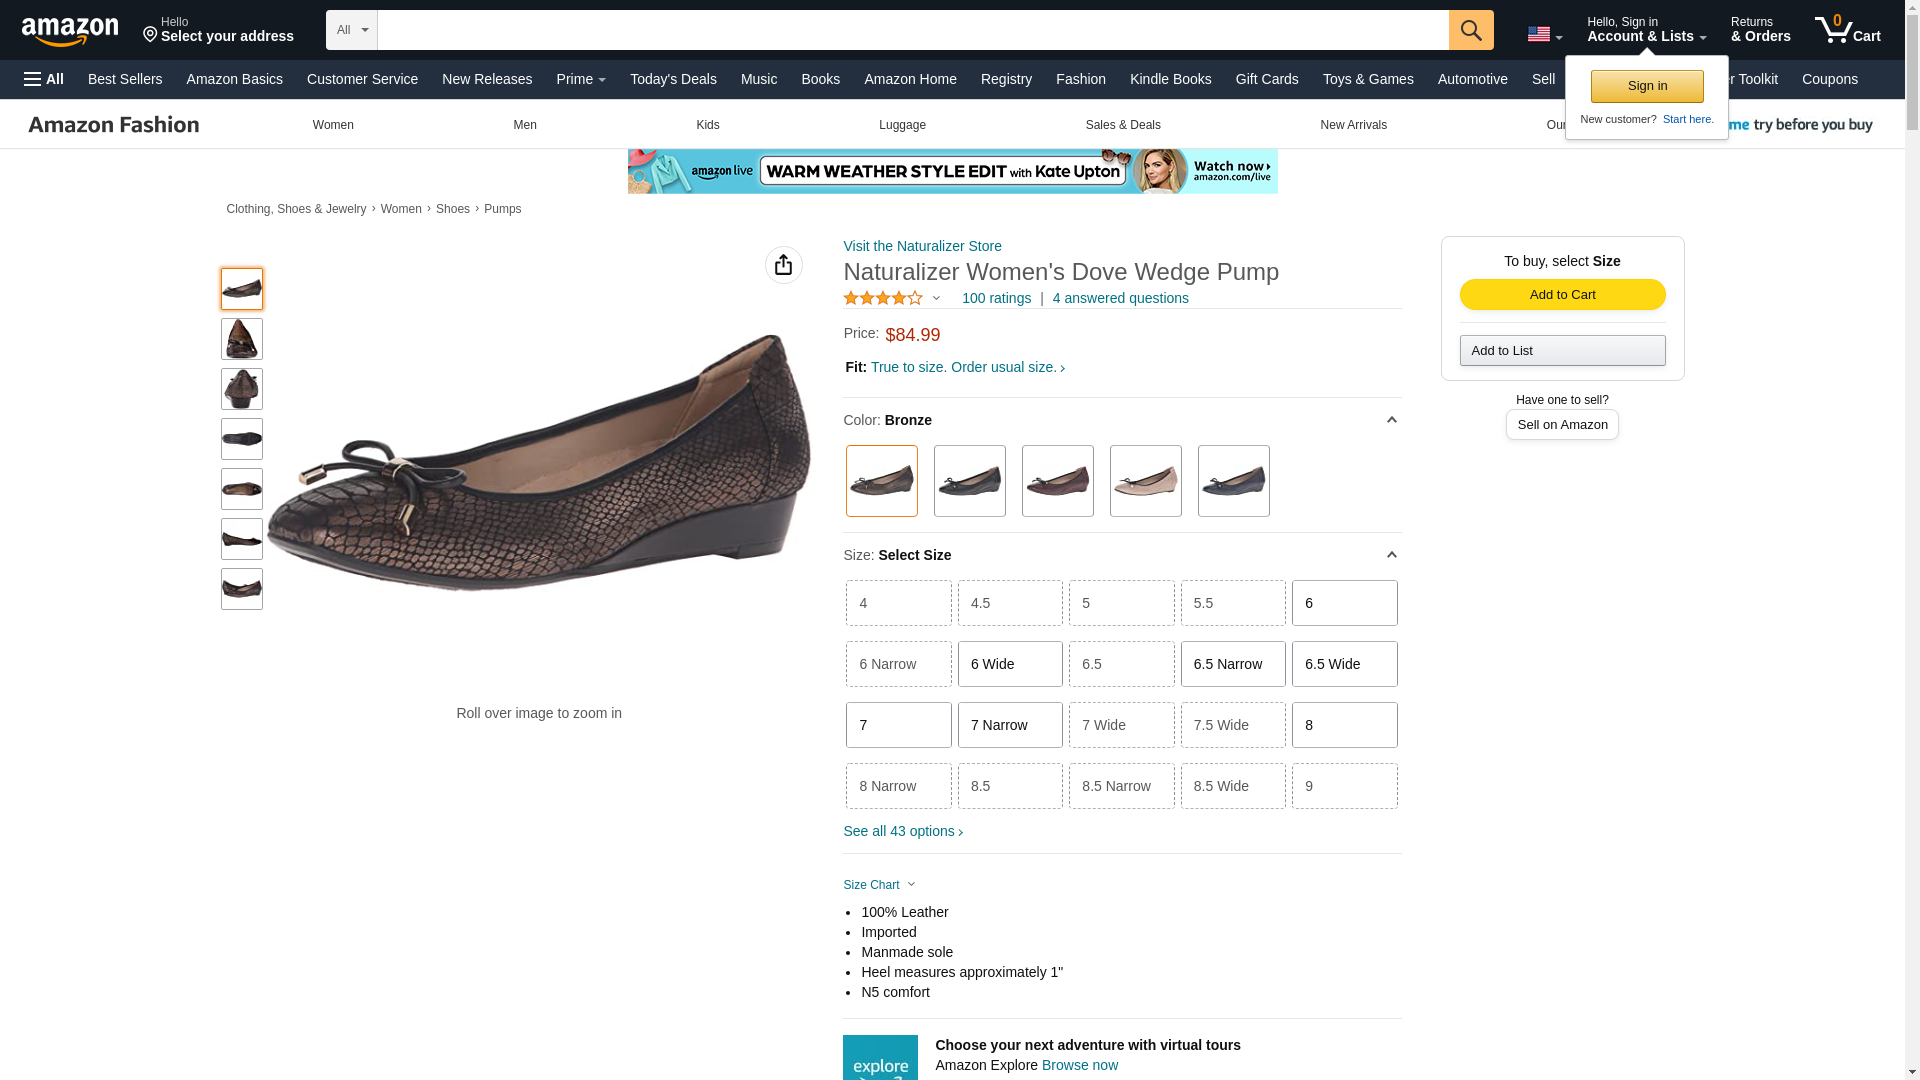This screenshot has width=1920, height=1080.
Task: Collapse the Color section chevron
Action: [x=1390, y=420]
